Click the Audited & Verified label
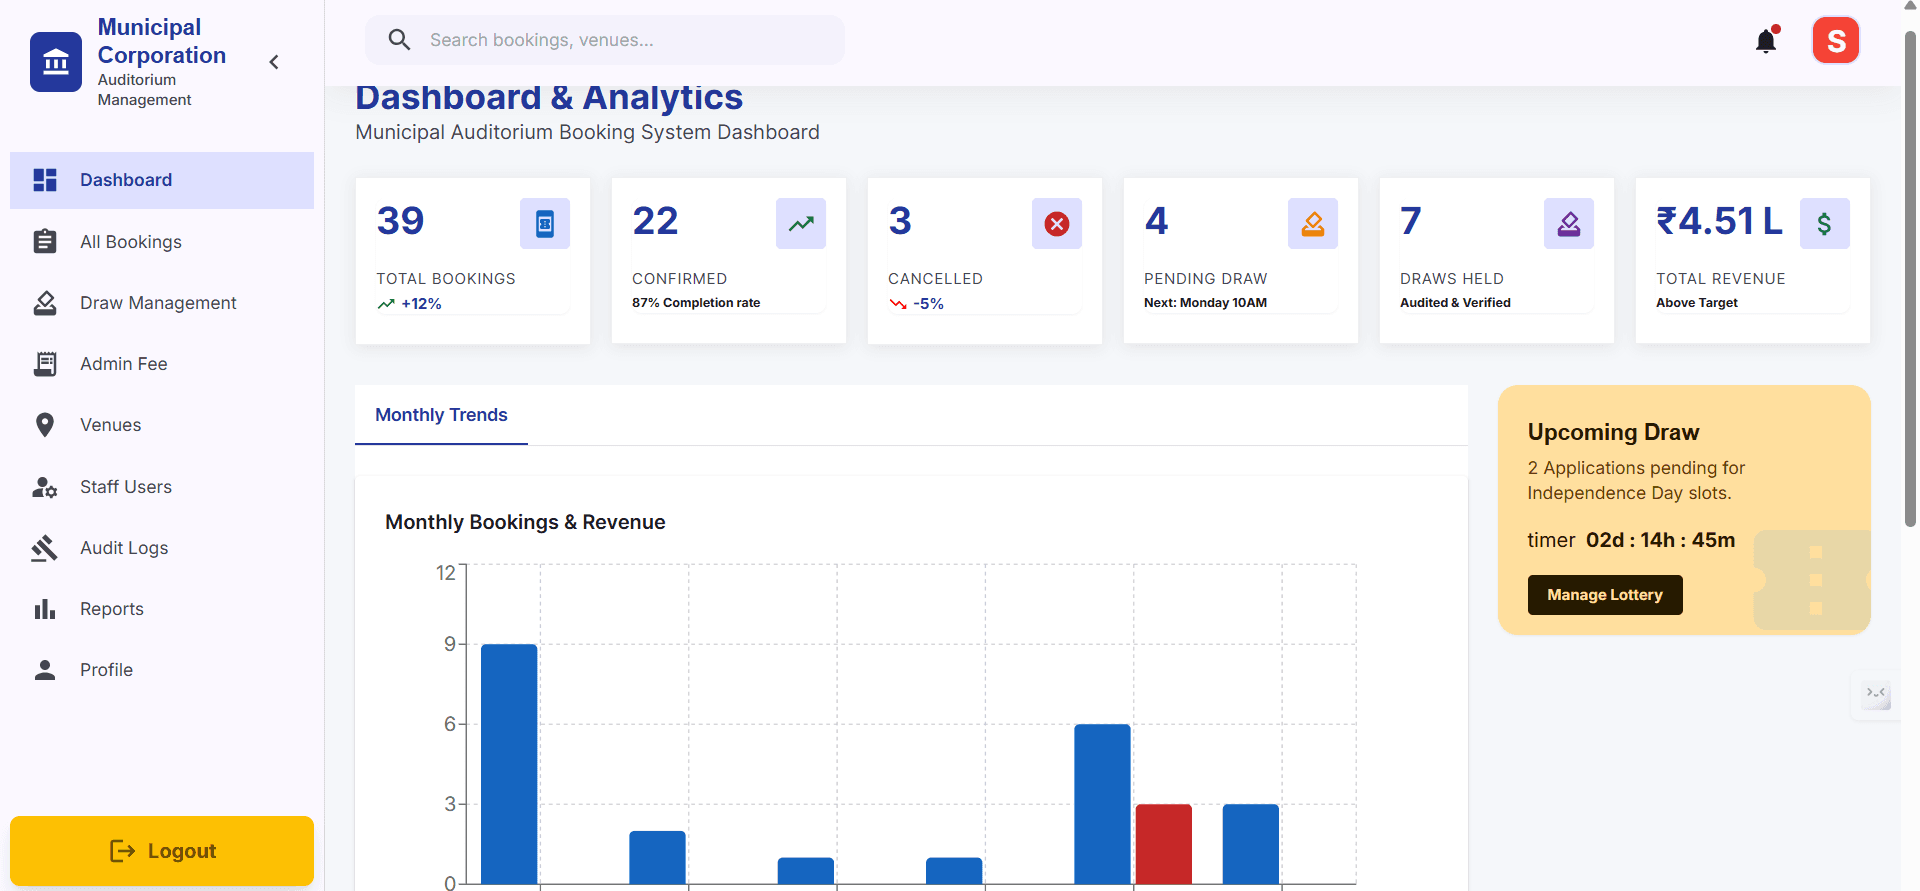The width and height of the screenshot is (1920, 891). [x=1455, y=303]
